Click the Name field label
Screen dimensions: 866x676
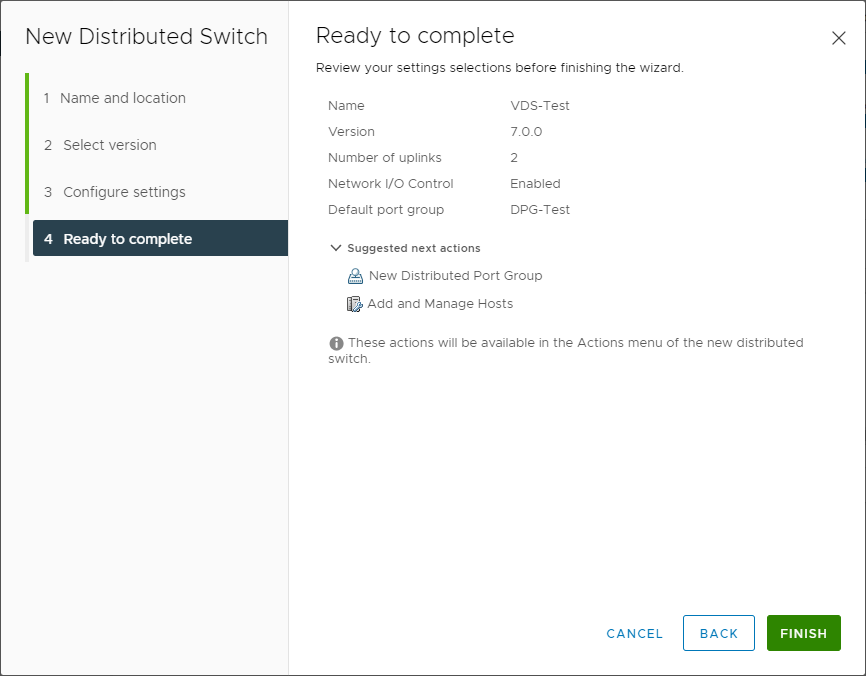(x=346, y=105)
